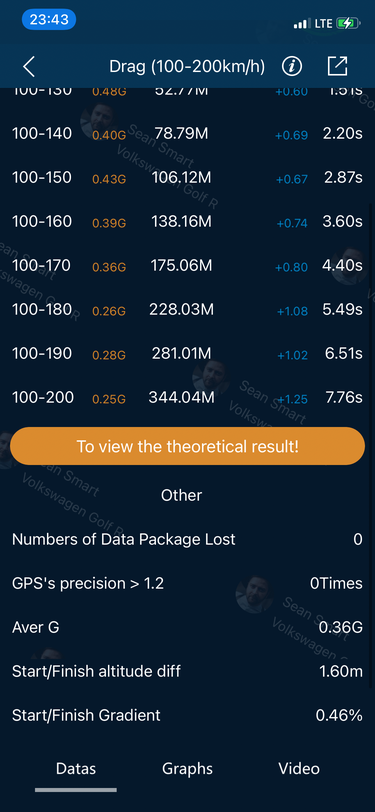Tap the Drag (100-200km/h) title
Viewport: 375px width, 812px height.
coord(188,66)
